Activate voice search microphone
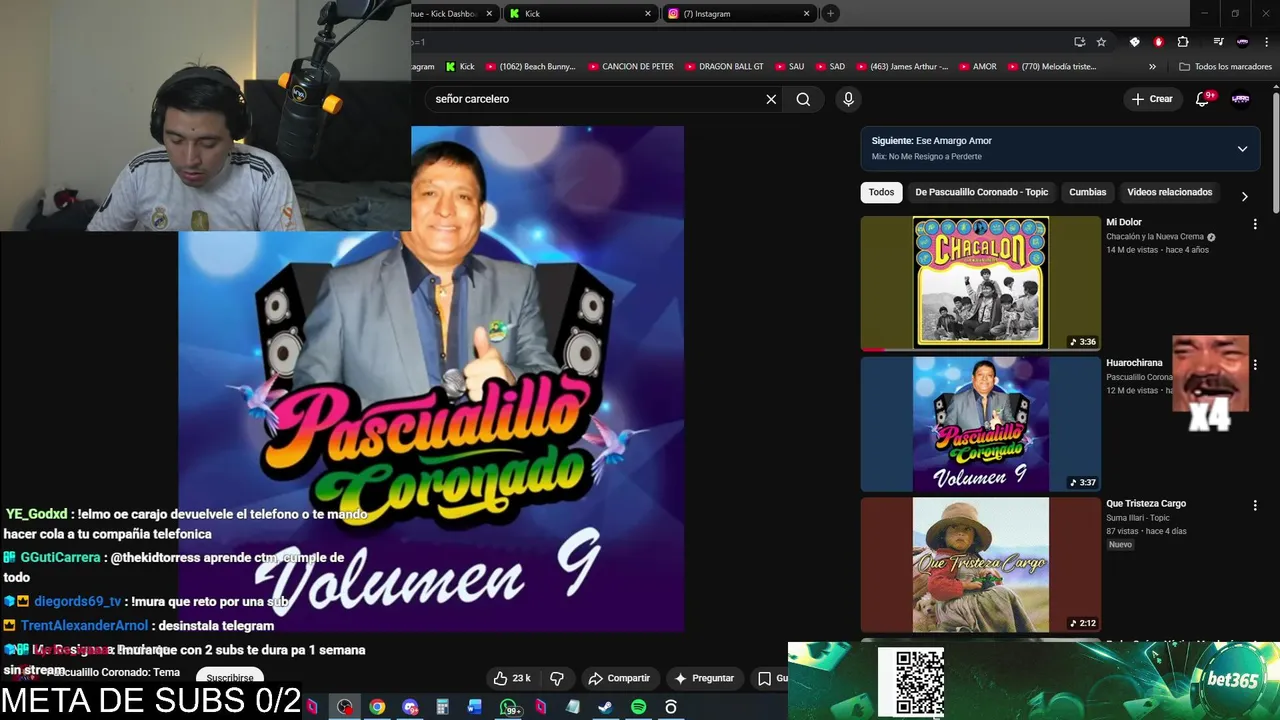 [848, 99]
